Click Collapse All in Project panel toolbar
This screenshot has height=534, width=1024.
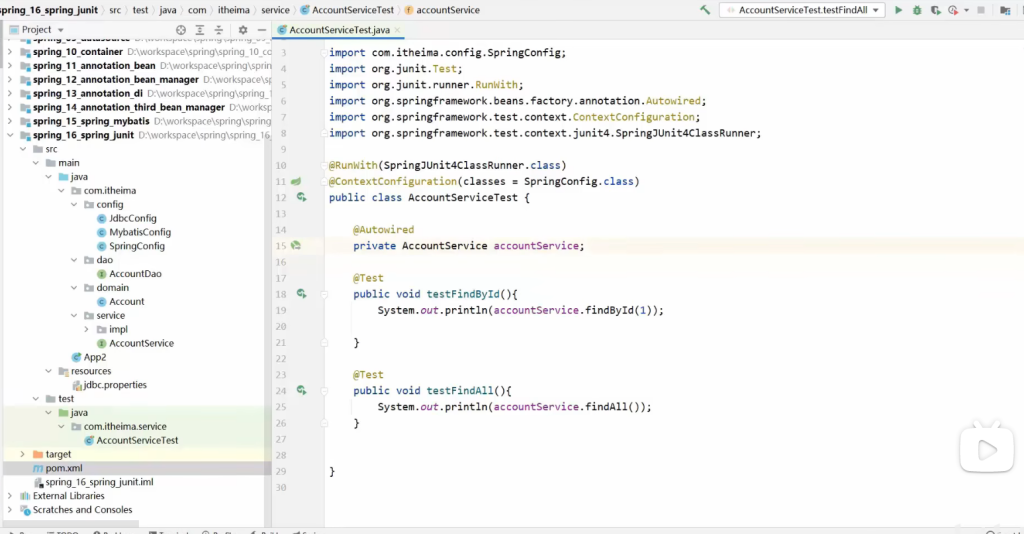tap(218, 30)
